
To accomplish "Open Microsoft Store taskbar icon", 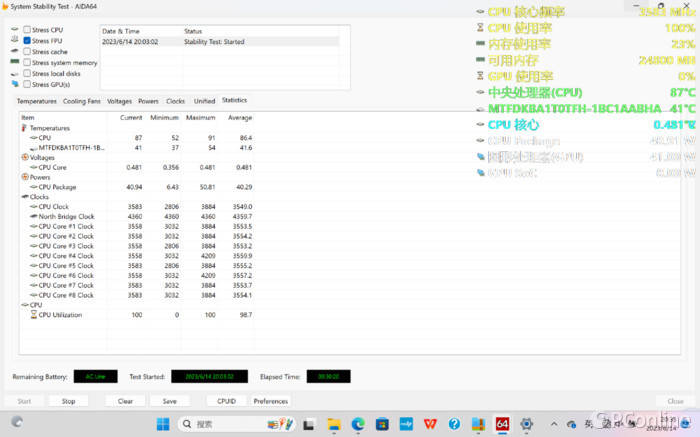I will click(x=382, y=424).
